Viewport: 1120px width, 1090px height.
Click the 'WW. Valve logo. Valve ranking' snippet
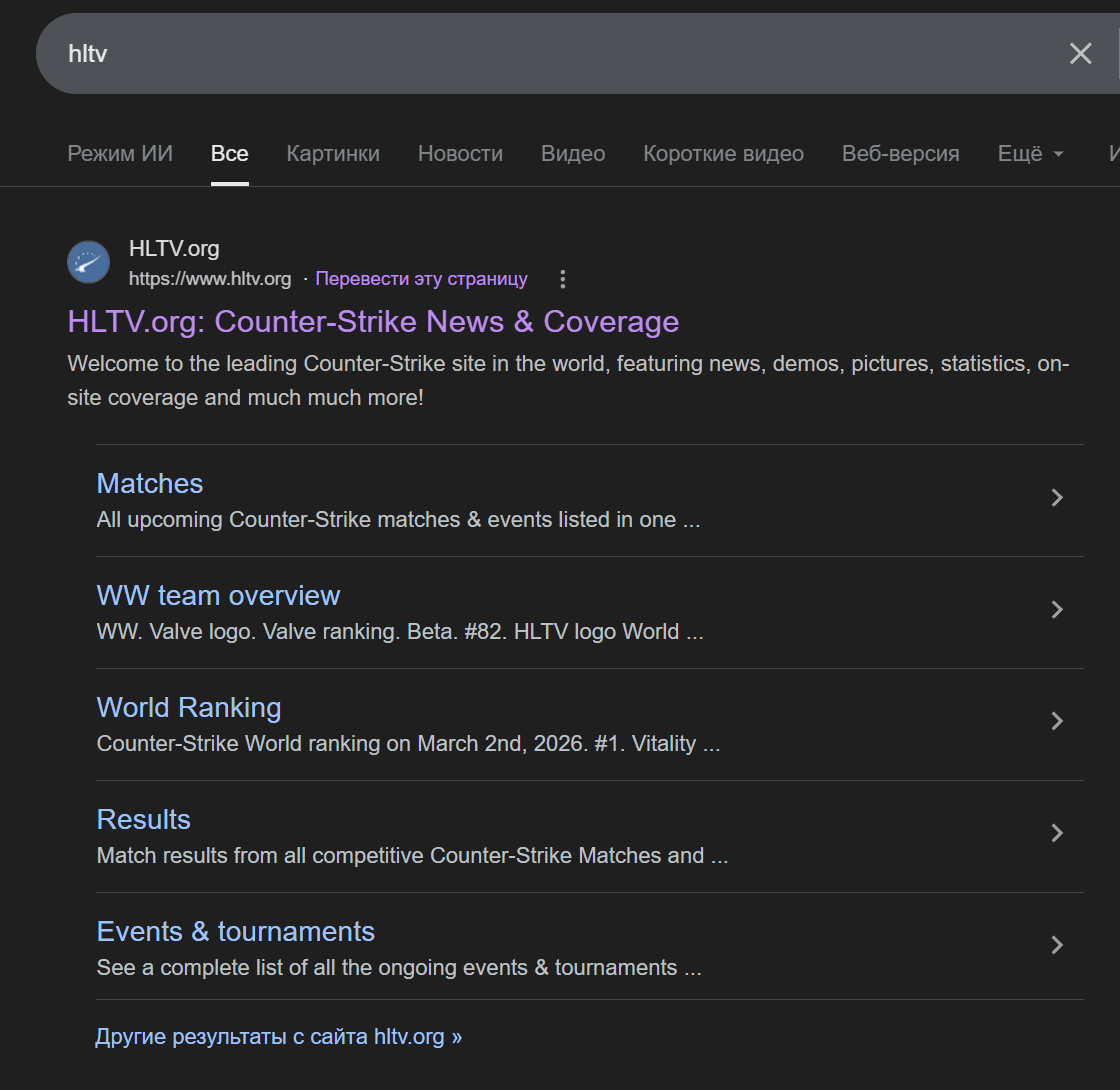click(x=400, y=631)
